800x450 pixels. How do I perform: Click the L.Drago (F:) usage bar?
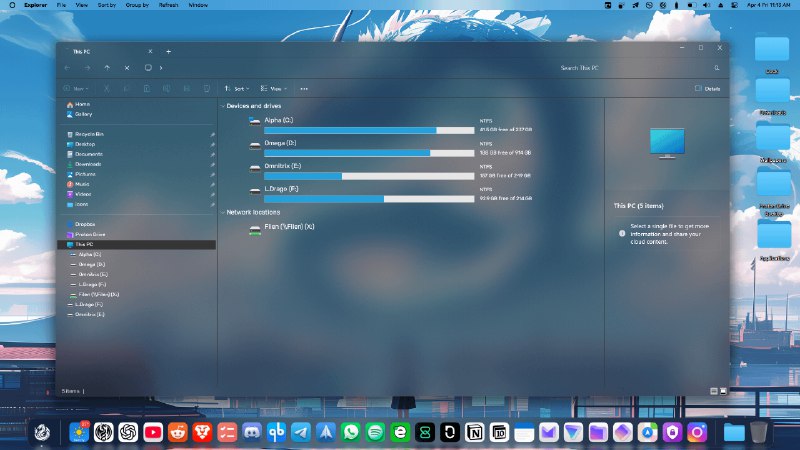point(369,199)
